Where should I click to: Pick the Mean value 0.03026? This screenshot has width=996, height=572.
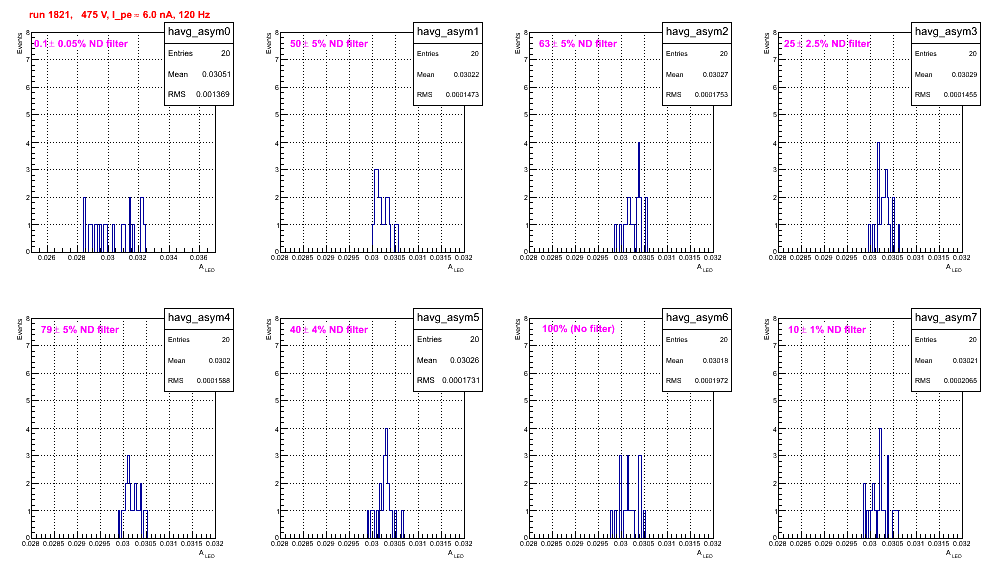pos(464,360)
